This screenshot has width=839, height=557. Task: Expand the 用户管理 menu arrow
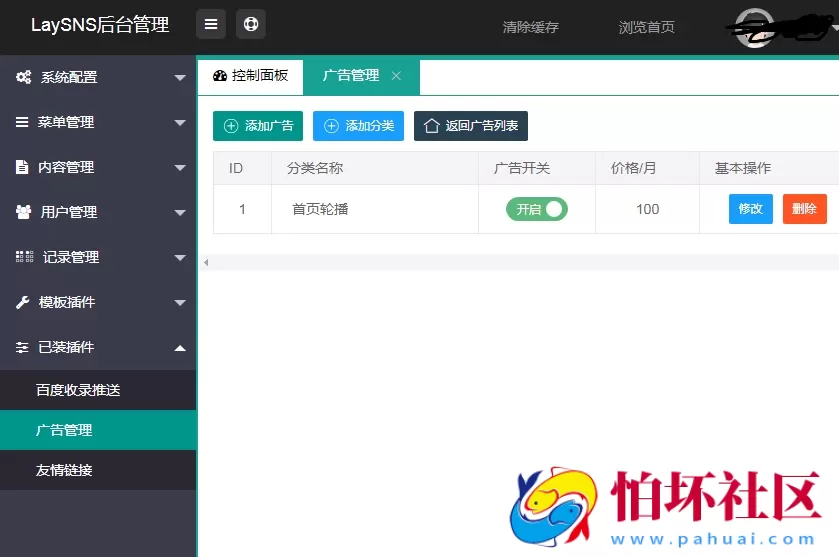coord(180,212)
